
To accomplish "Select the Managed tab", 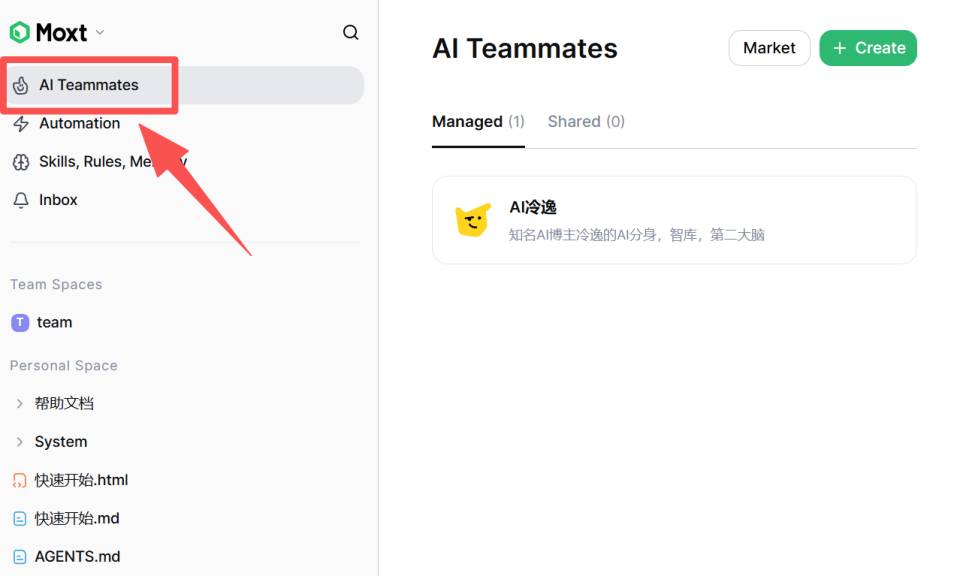I will click(478, 122).
